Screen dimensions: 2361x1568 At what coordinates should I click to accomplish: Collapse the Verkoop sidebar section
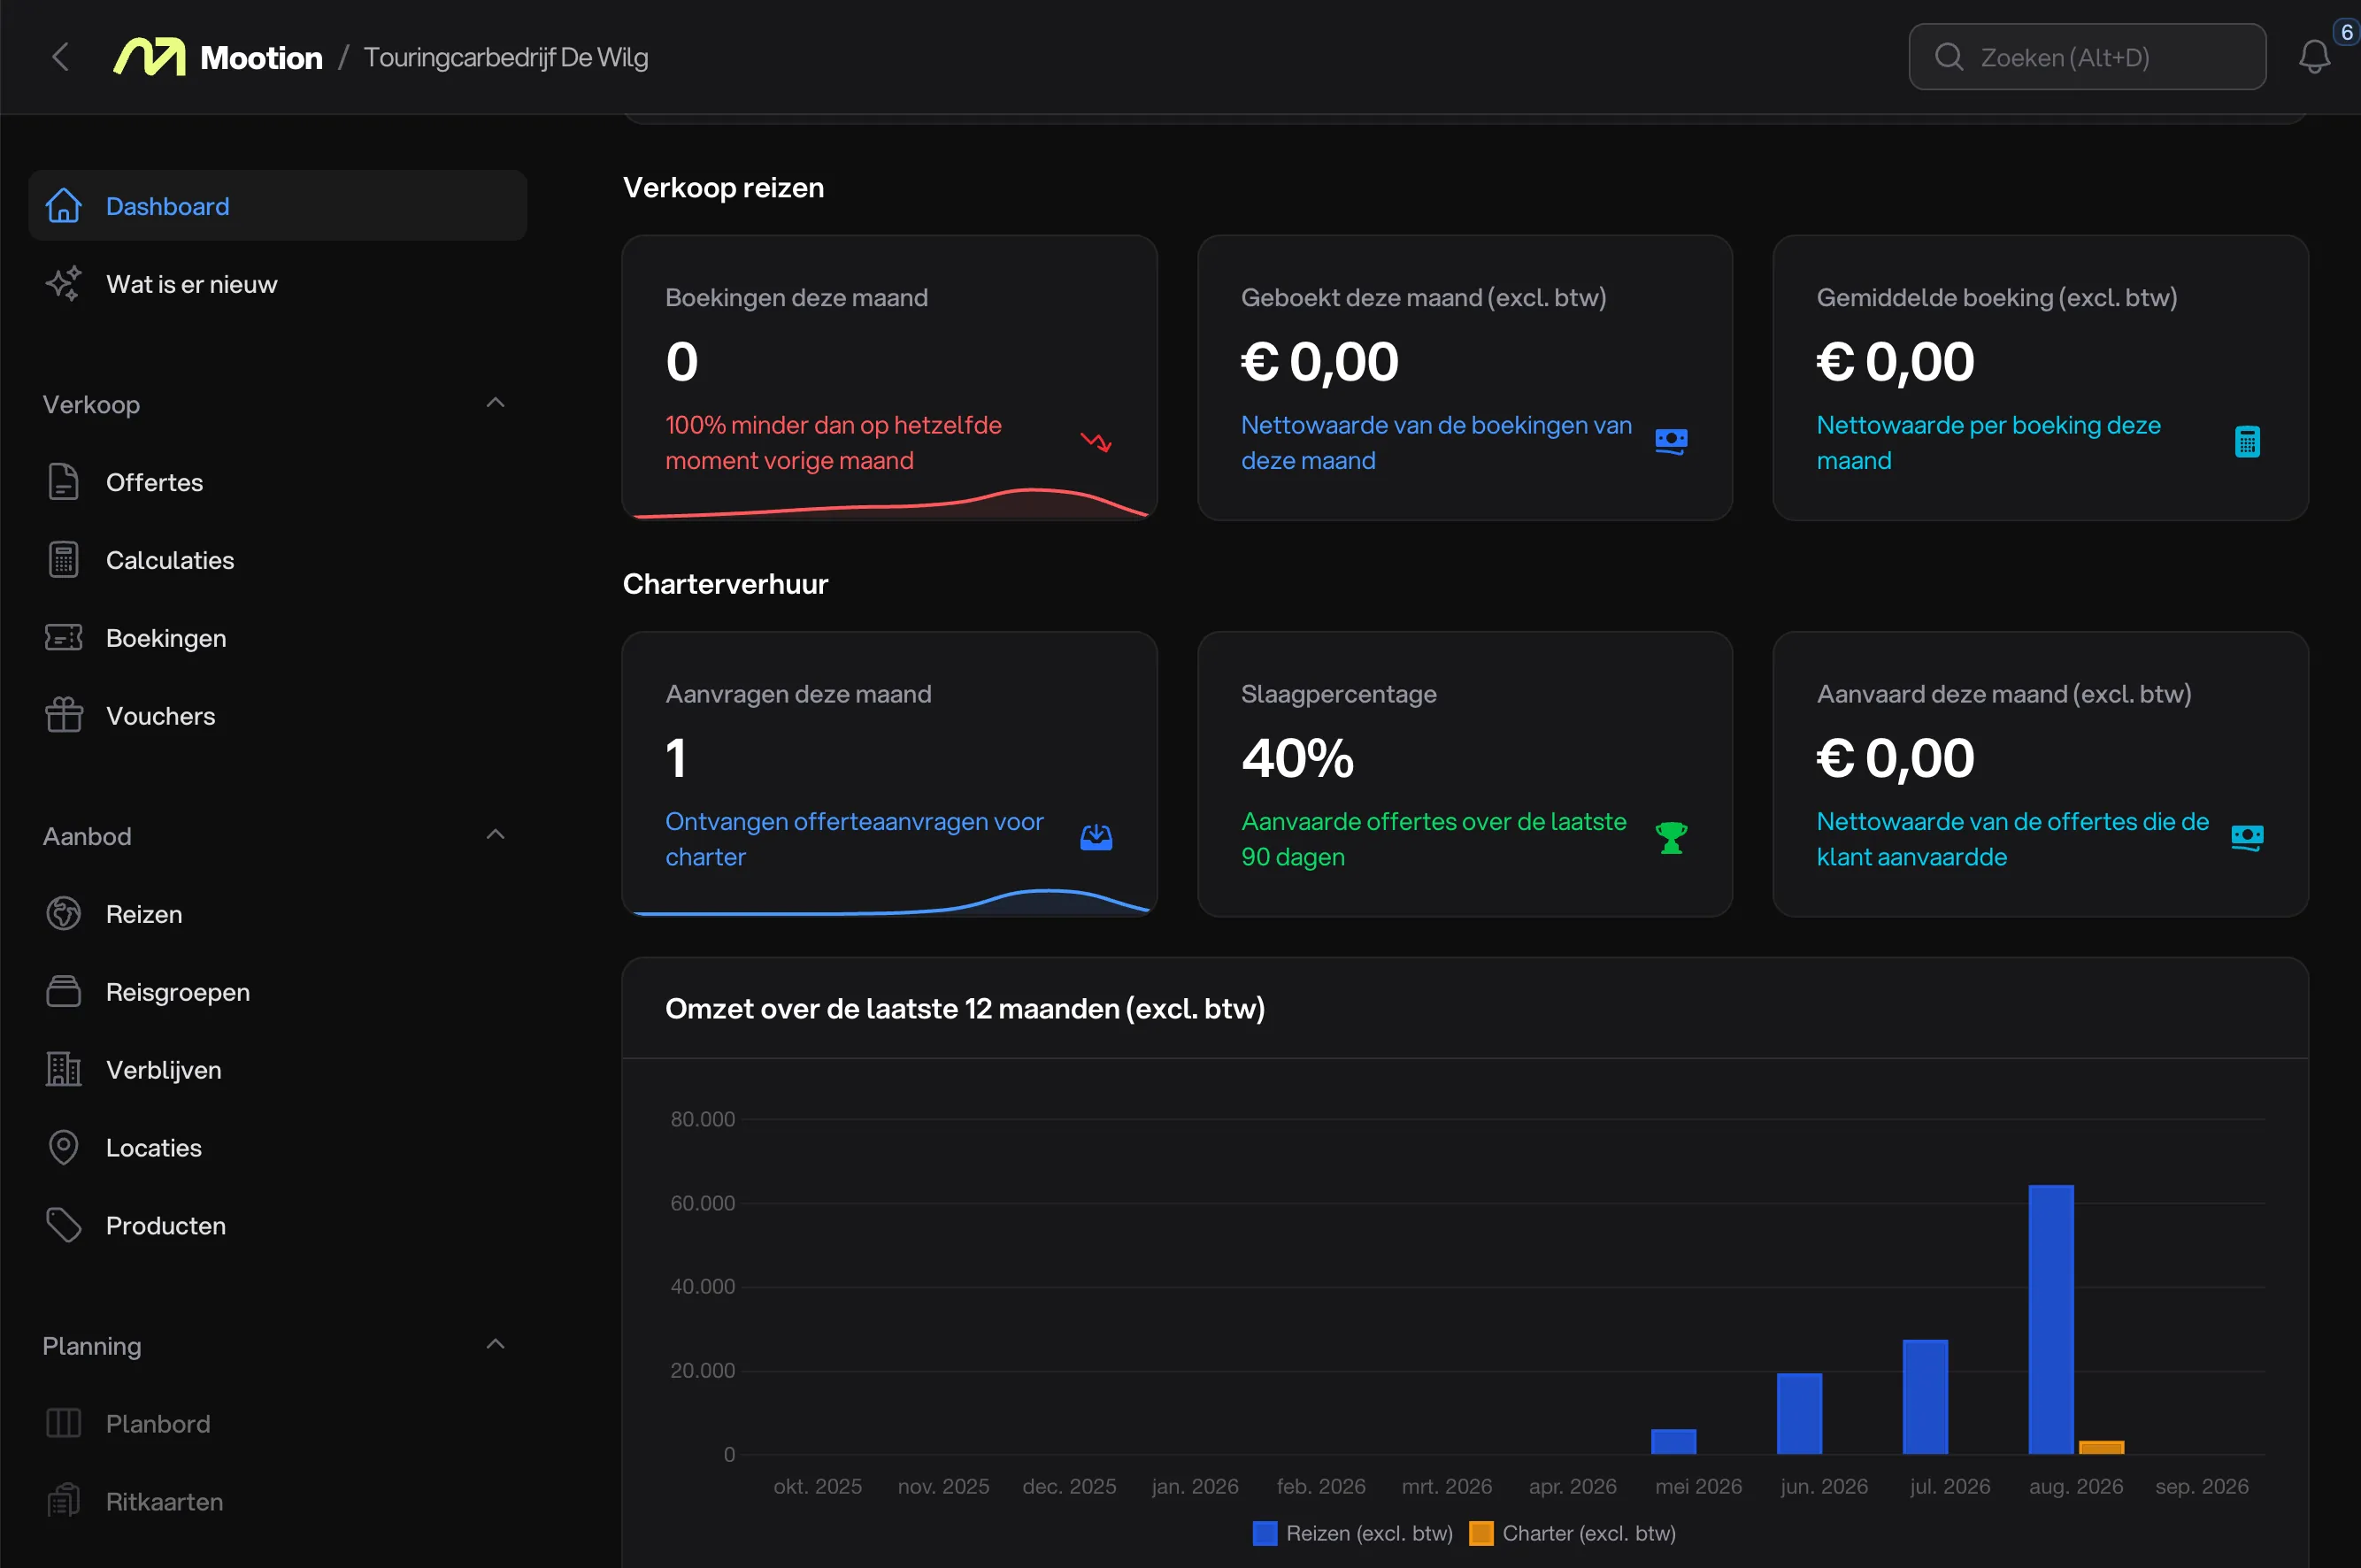[495, 403]
